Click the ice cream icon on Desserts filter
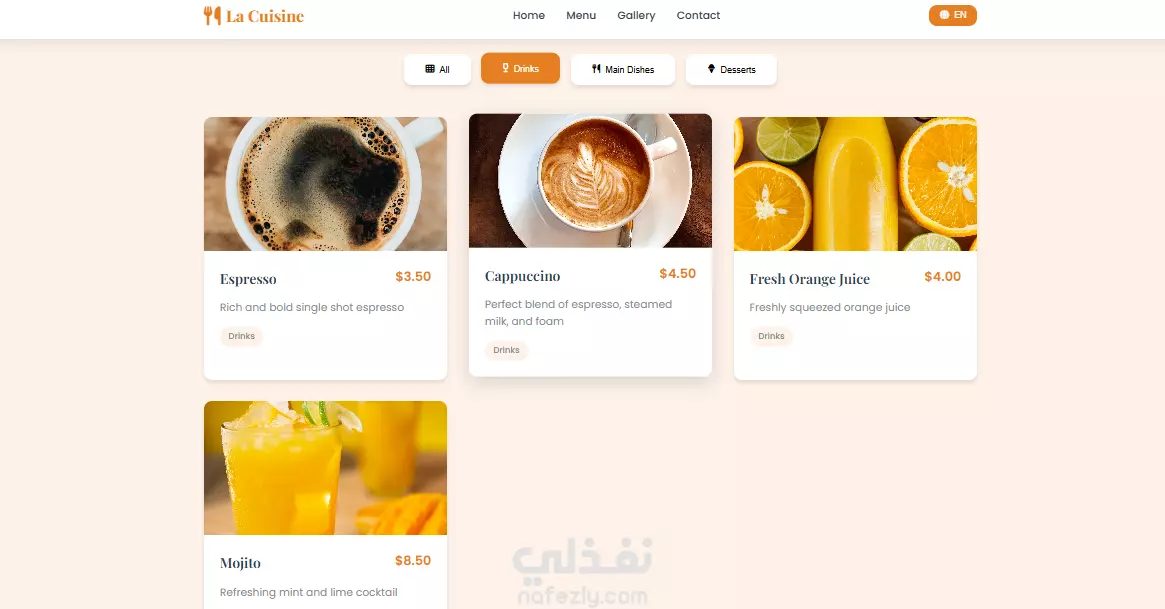1165x609 pixels. (711, 69)
